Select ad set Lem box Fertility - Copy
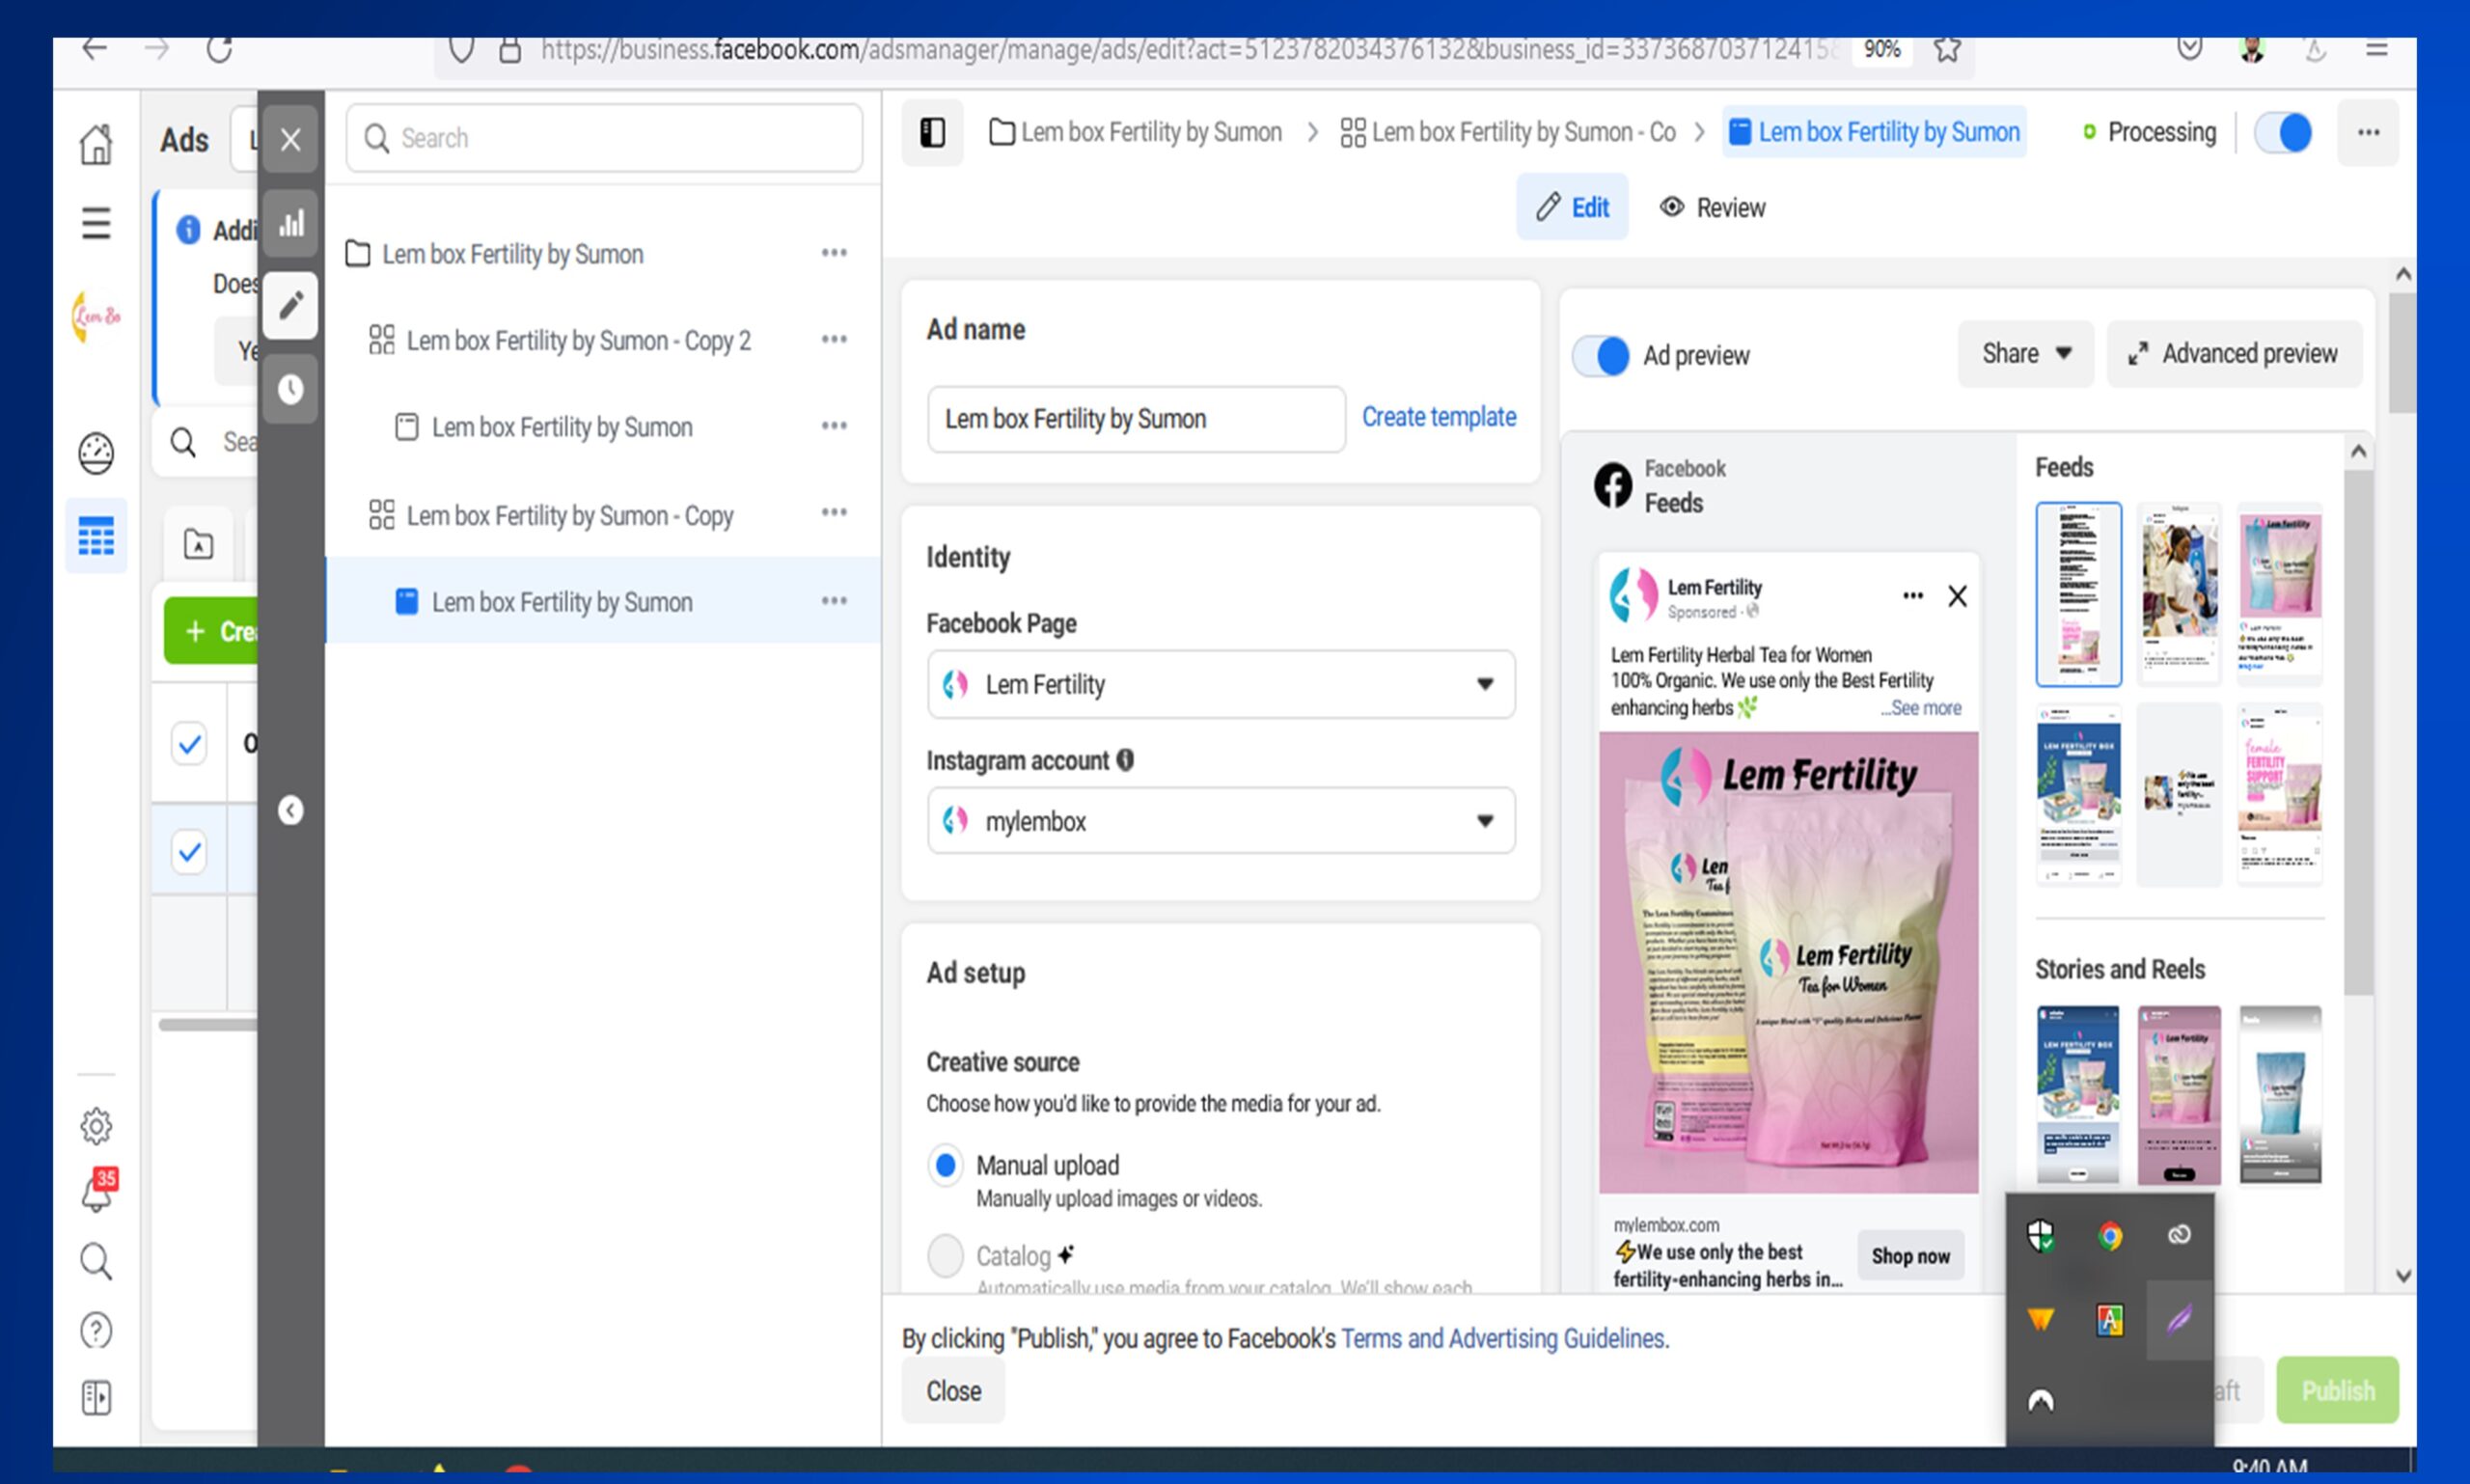The width and height of the screenshot is (2470, 1484). [570, 516]
